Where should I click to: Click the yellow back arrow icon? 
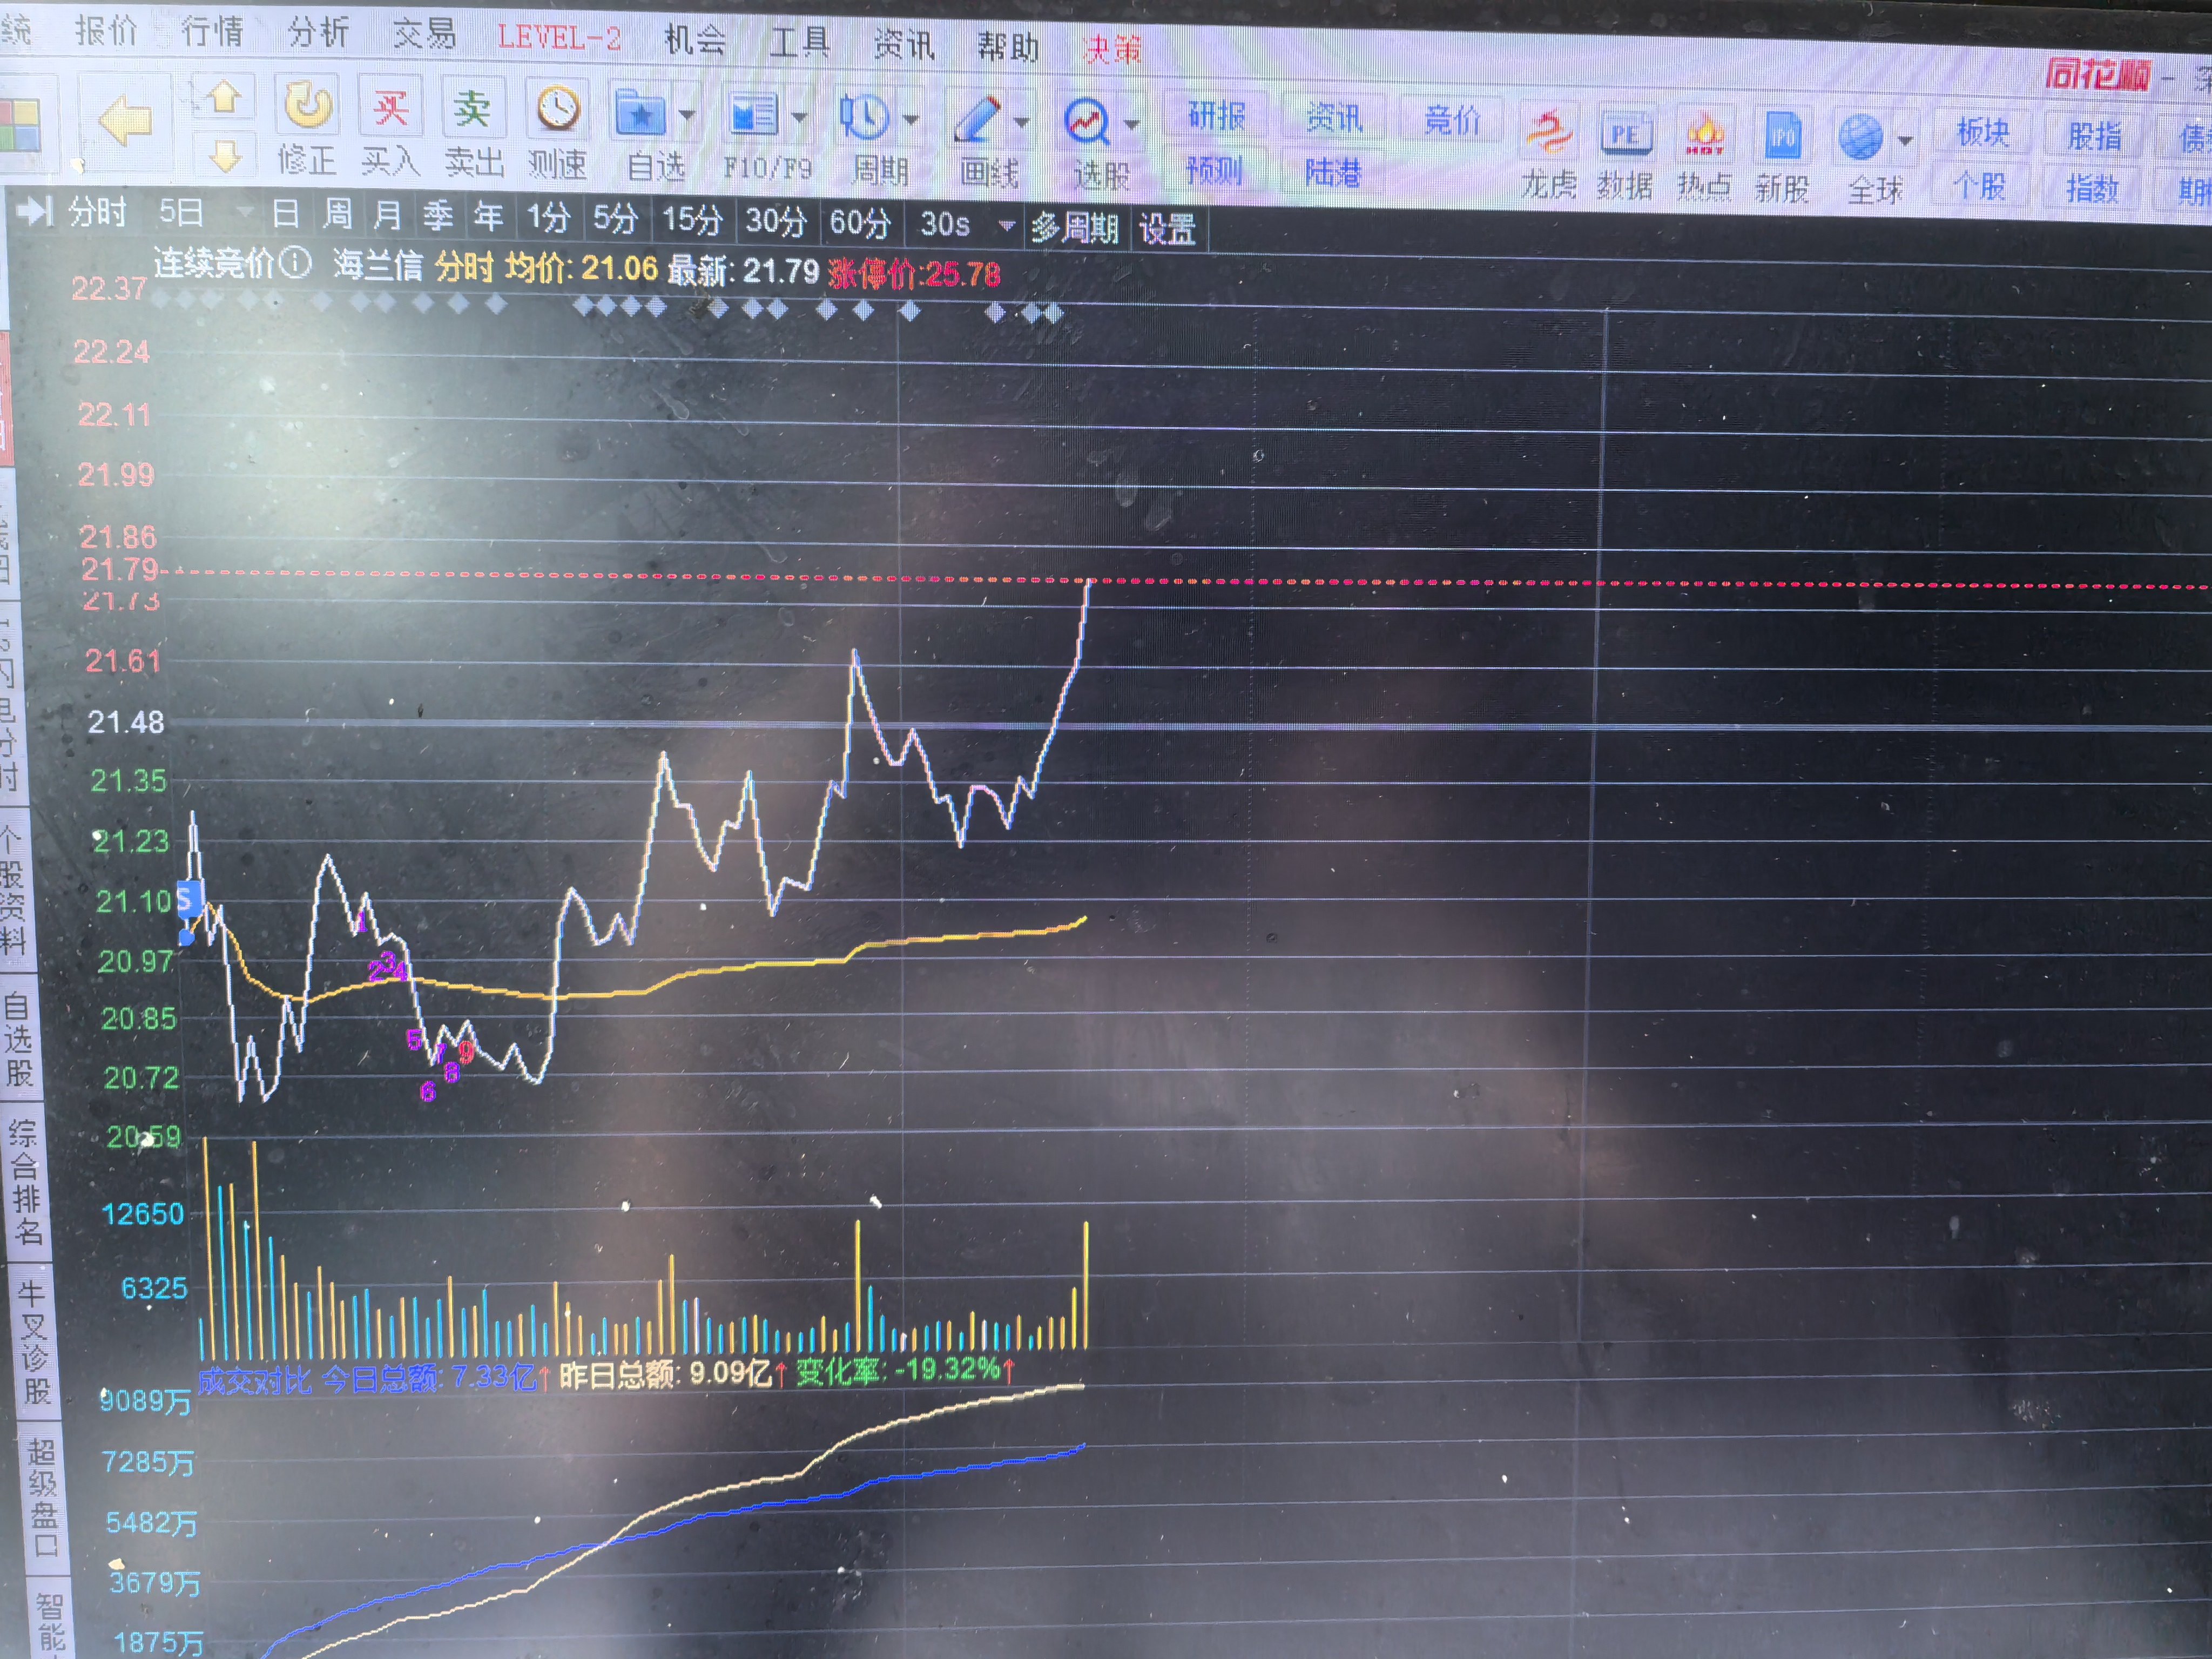pos(125,121)
